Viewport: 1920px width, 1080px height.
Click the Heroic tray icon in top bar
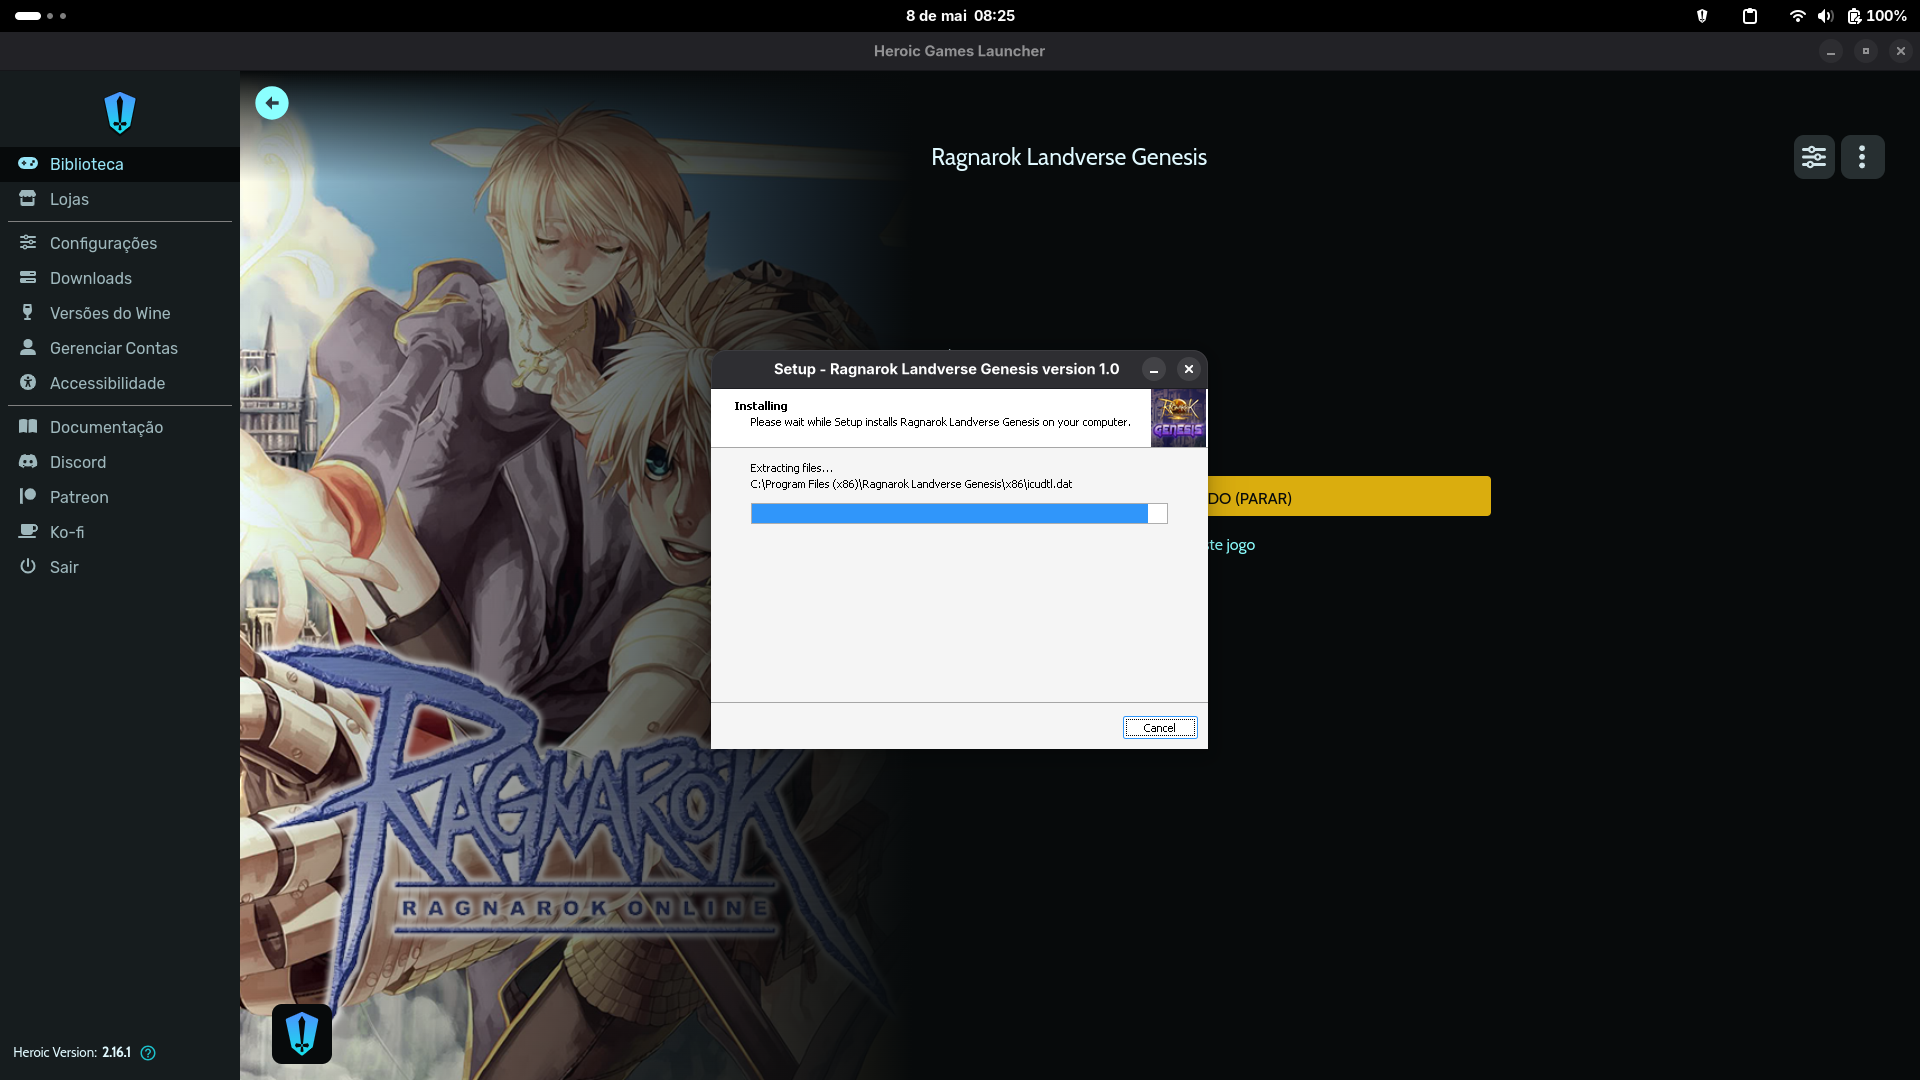click(1702, 16)
